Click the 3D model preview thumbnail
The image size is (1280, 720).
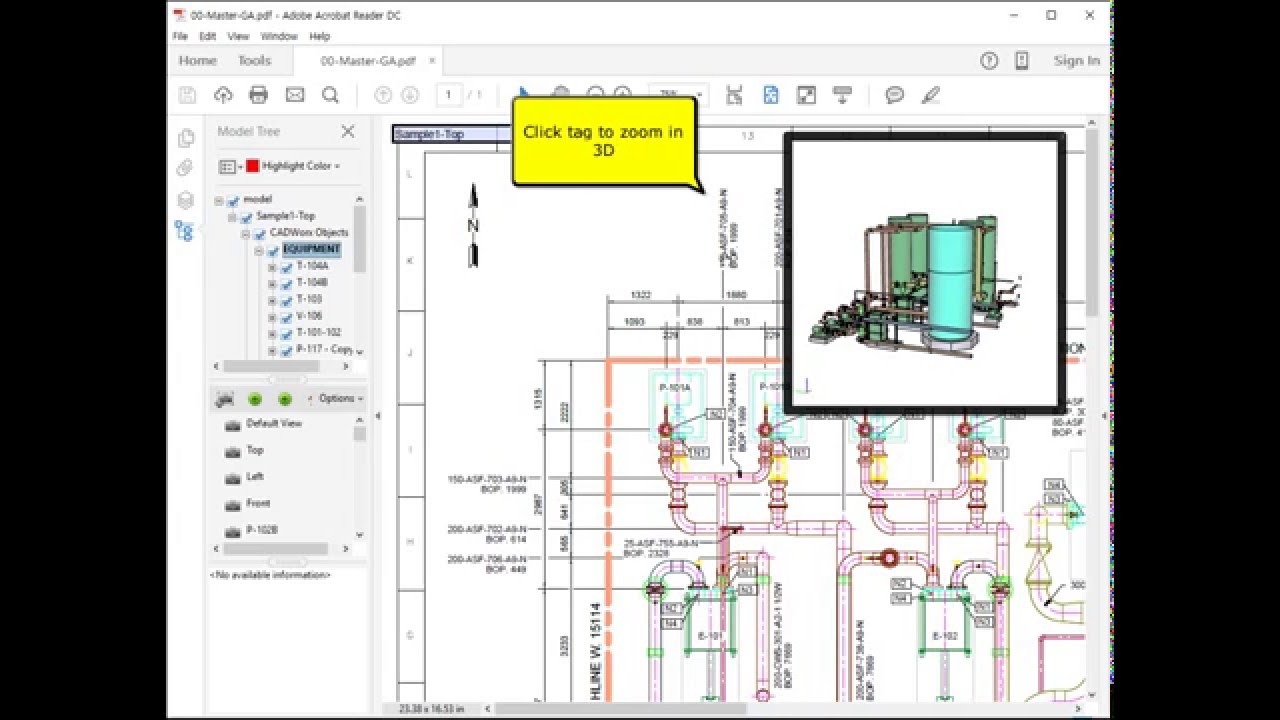point(925,272)
